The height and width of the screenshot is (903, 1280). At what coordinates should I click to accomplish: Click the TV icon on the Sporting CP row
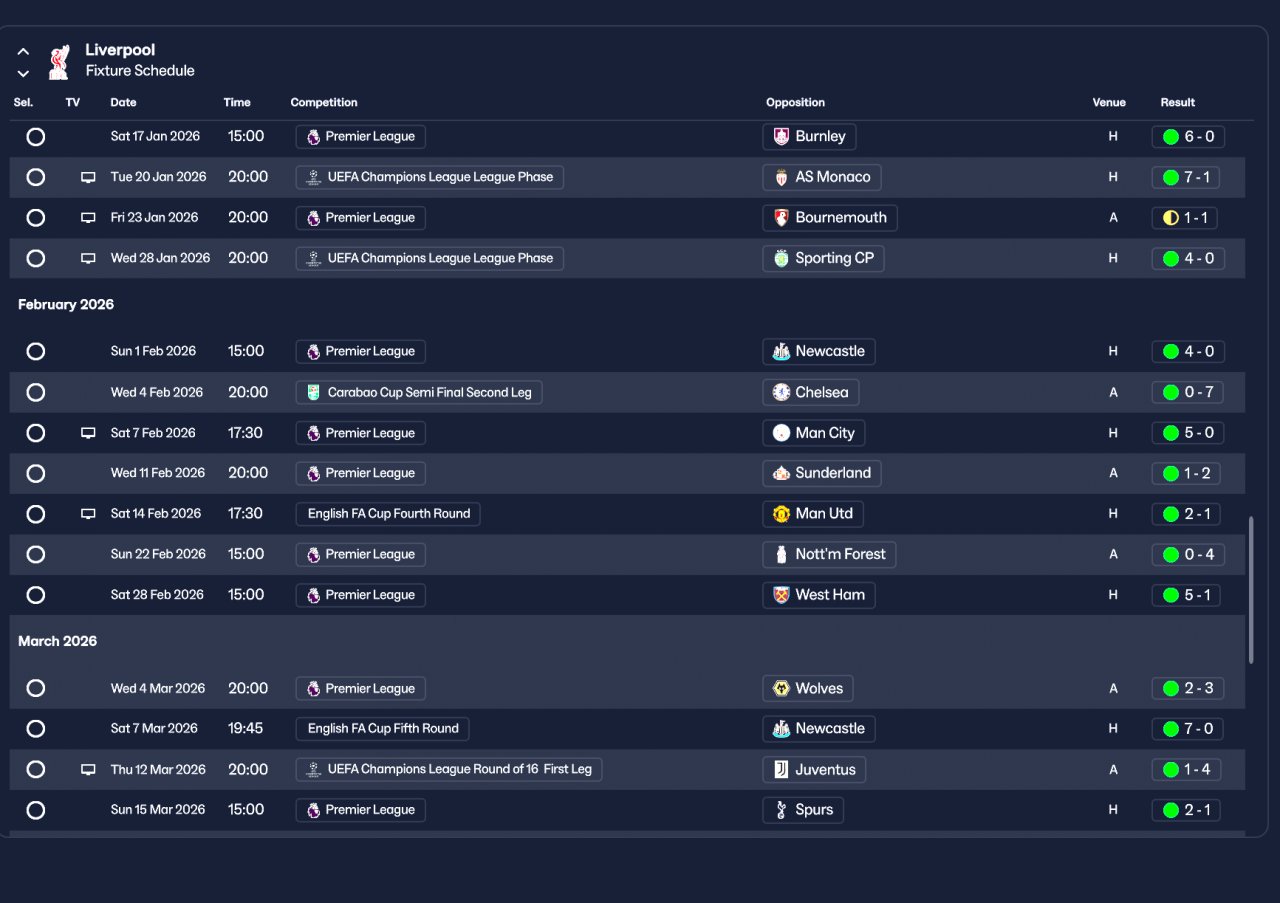pyautogui.click(x=88, y=258)
